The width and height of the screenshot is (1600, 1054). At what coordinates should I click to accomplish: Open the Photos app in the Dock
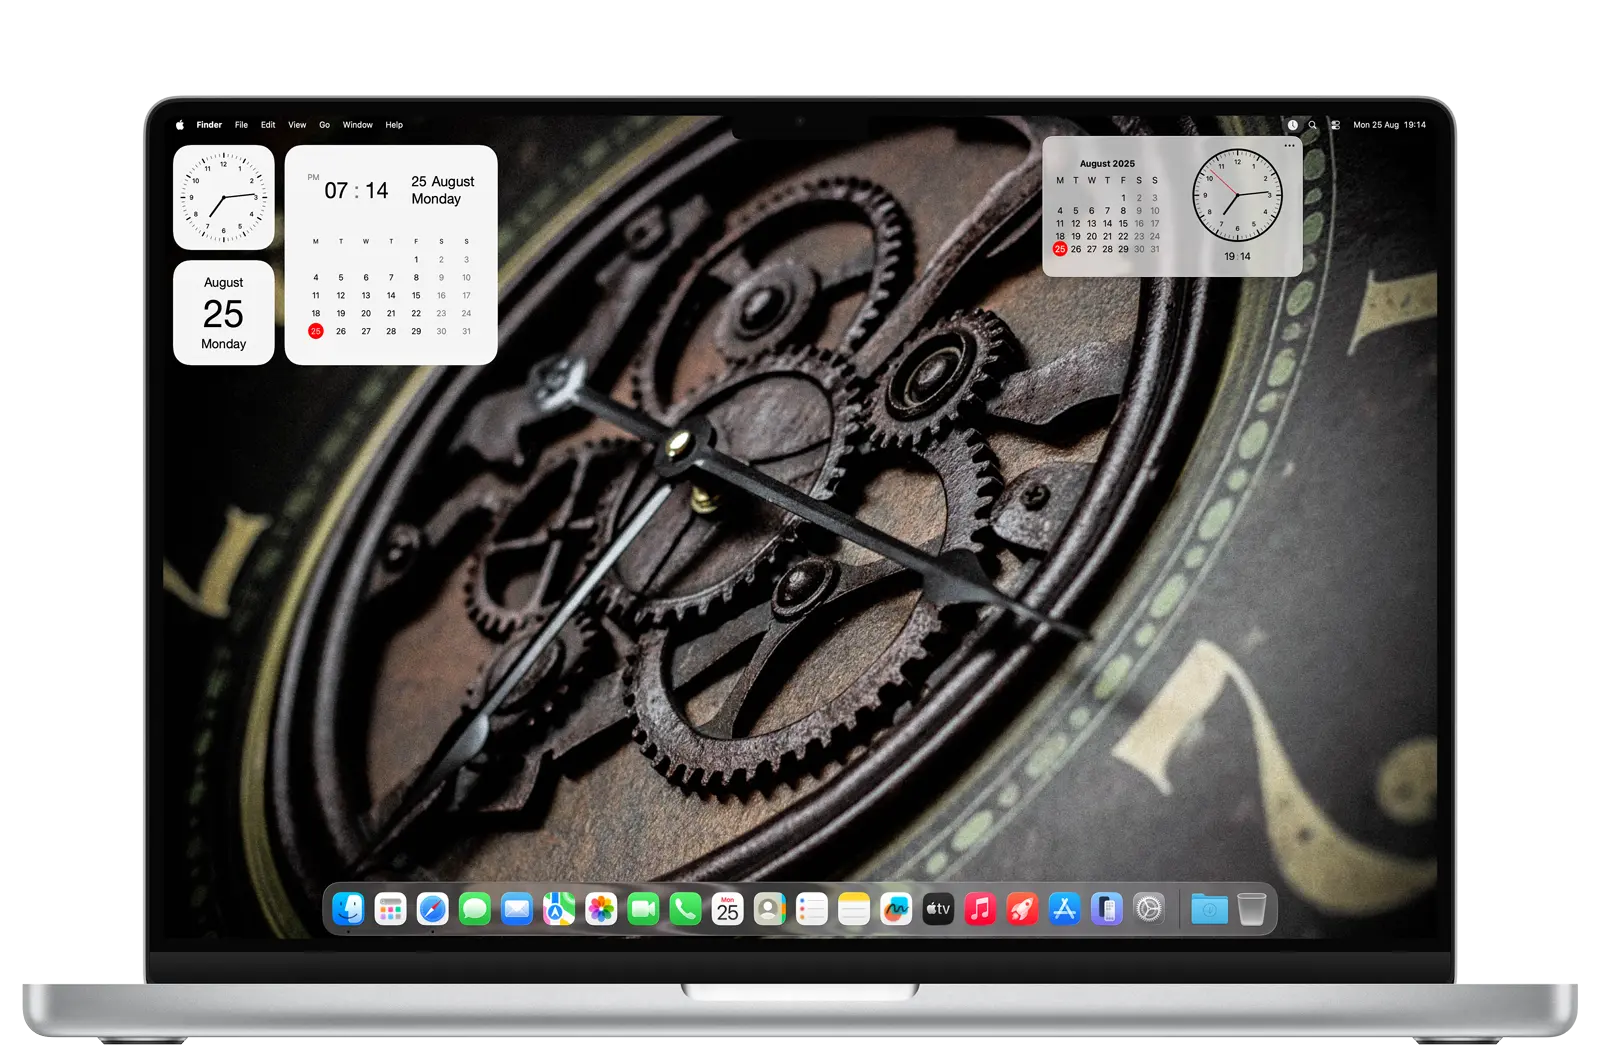point(601,909)
